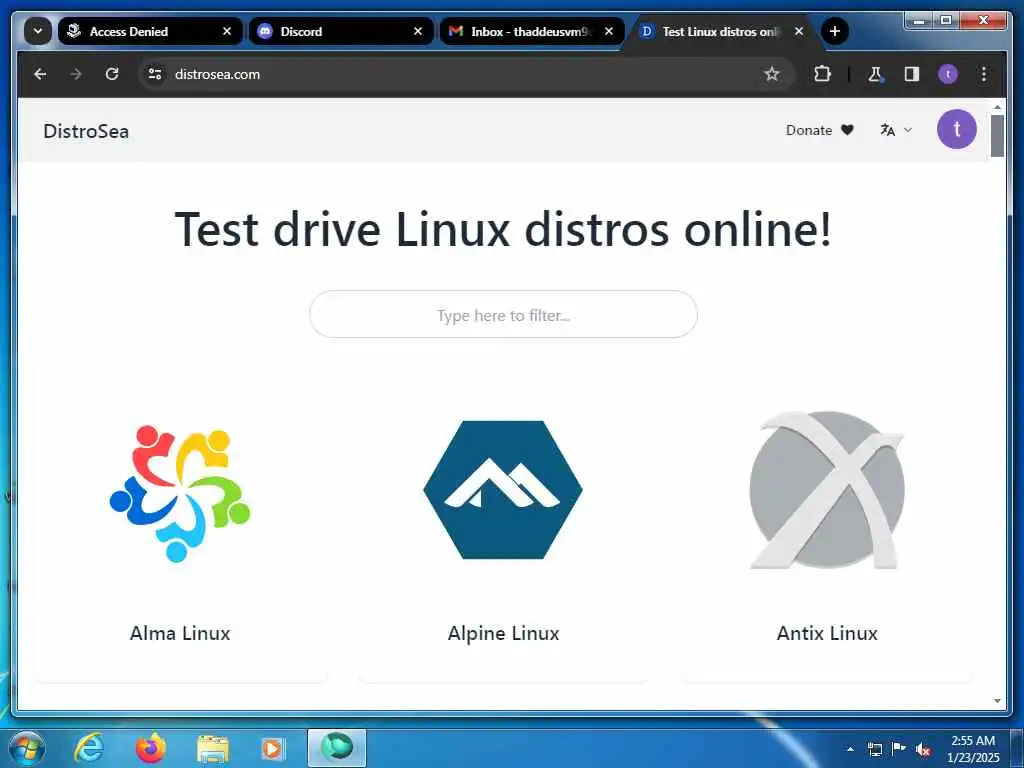
Task: Open Chrome three-dot menu
Action: pyautogui.click(x=984, y=74)
